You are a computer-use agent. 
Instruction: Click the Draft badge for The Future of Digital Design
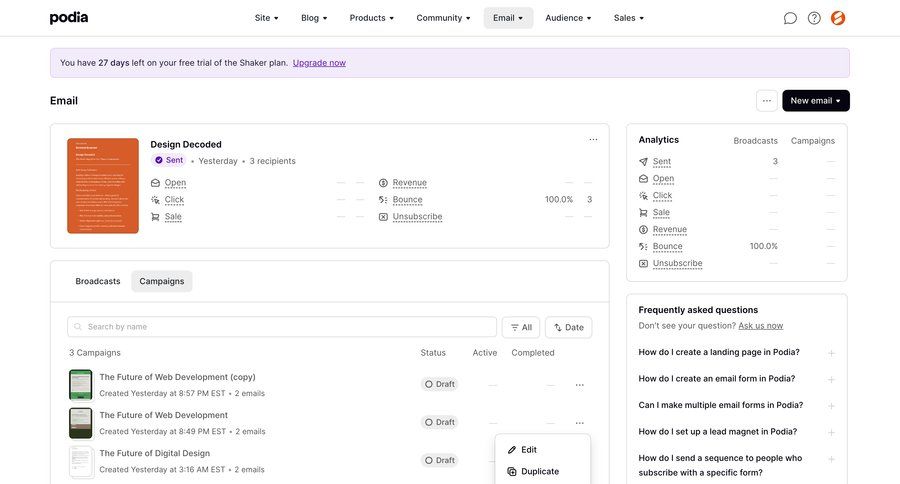[x=440, y=460]
